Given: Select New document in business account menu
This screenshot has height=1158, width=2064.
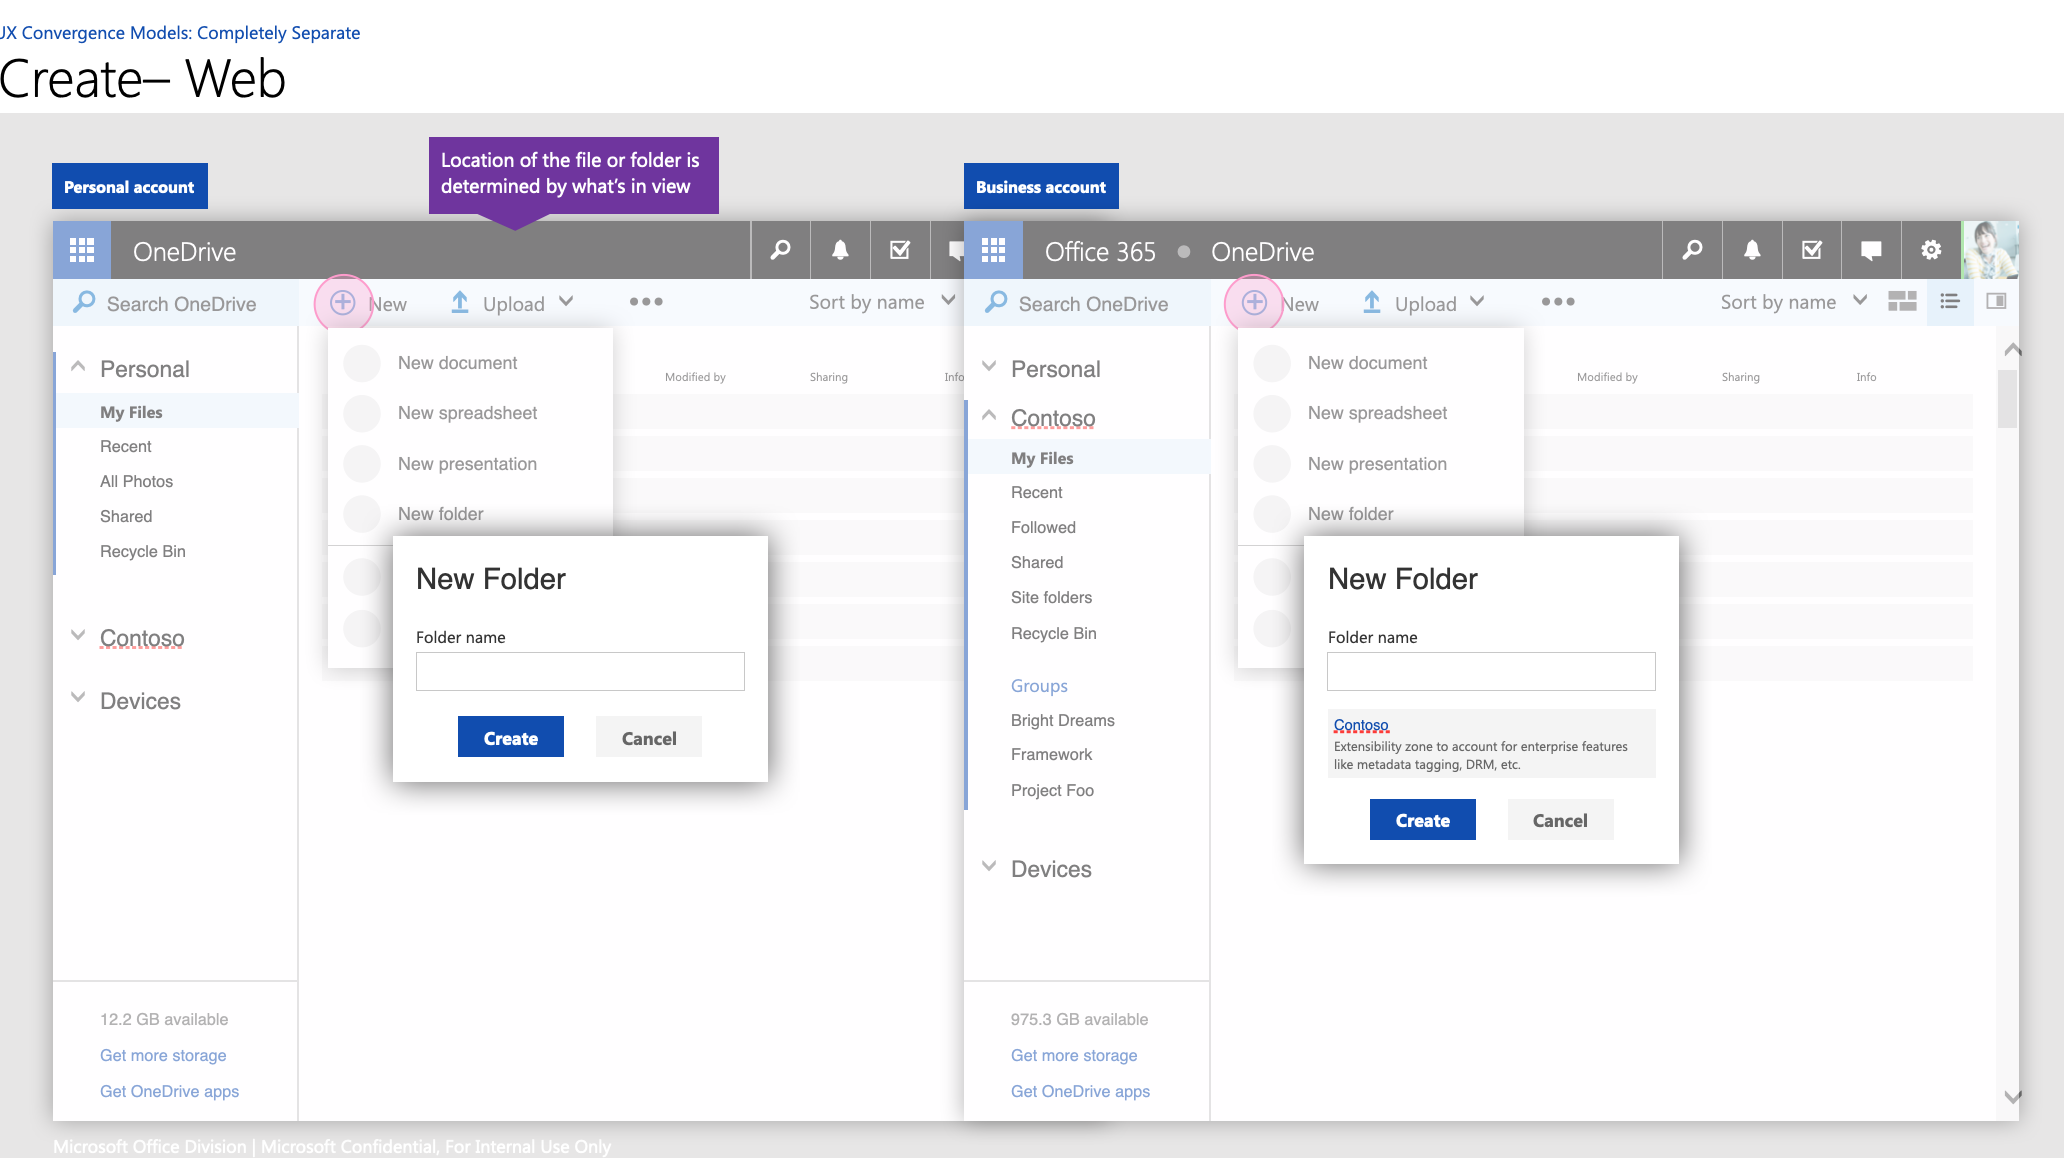Looking at the screenshot, I should click(1380, 363).
